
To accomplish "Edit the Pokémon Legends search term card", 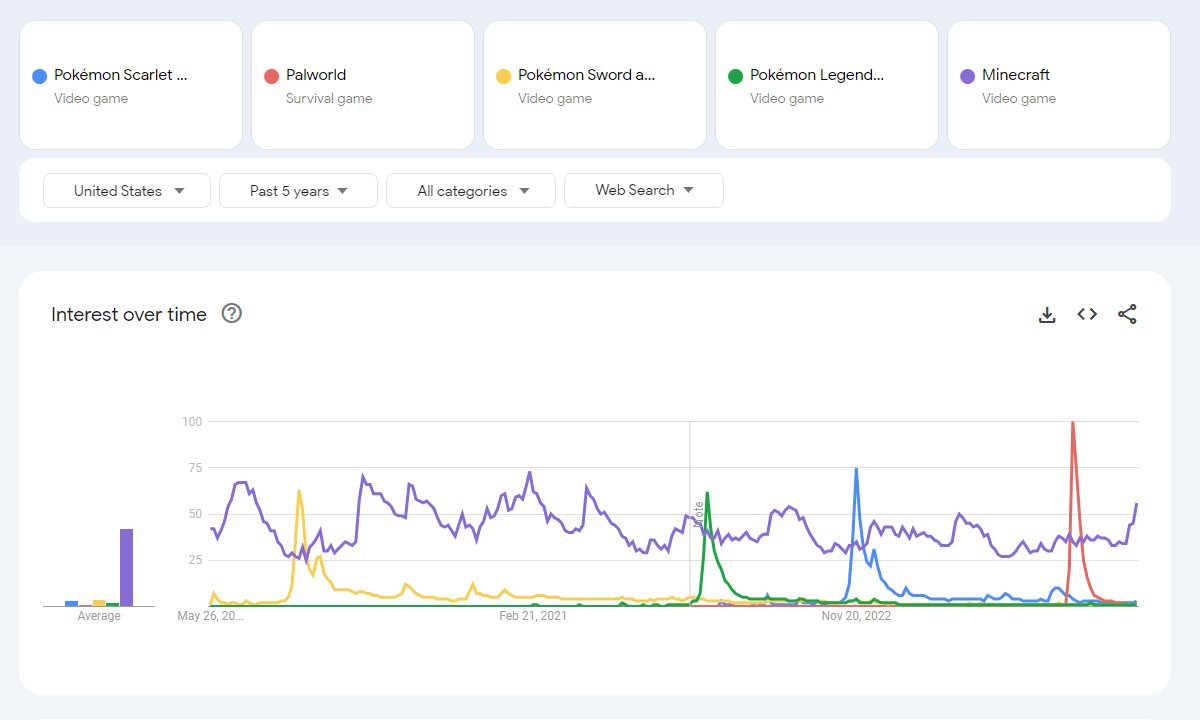I will (x=827, y=85).
